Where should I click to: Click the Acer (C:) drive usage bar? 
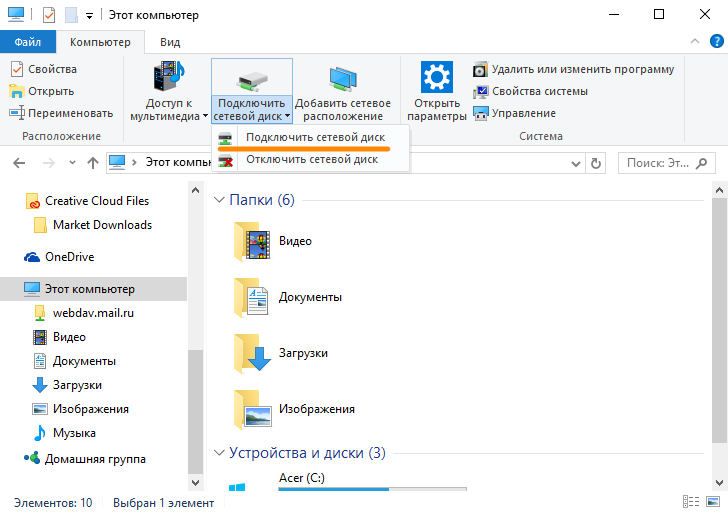tap(372, 490)
